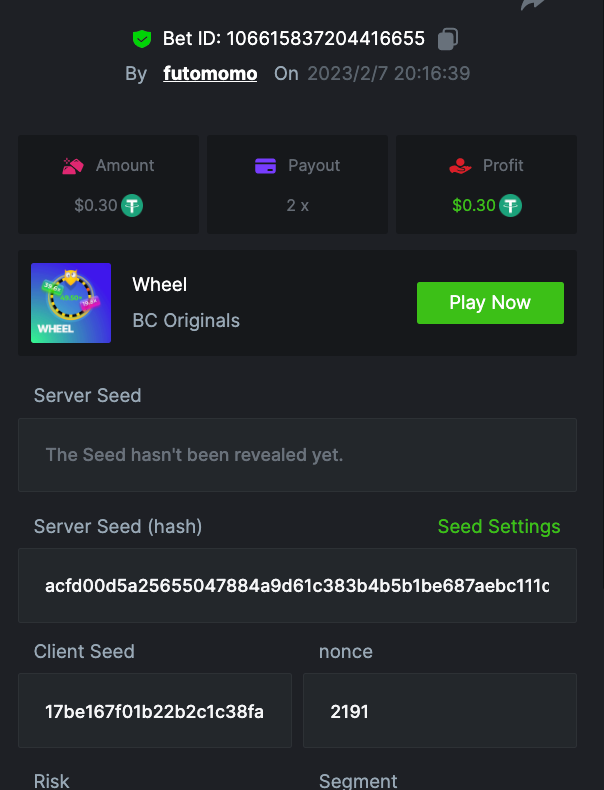Click the Client Seed field

tap(155, 711)
